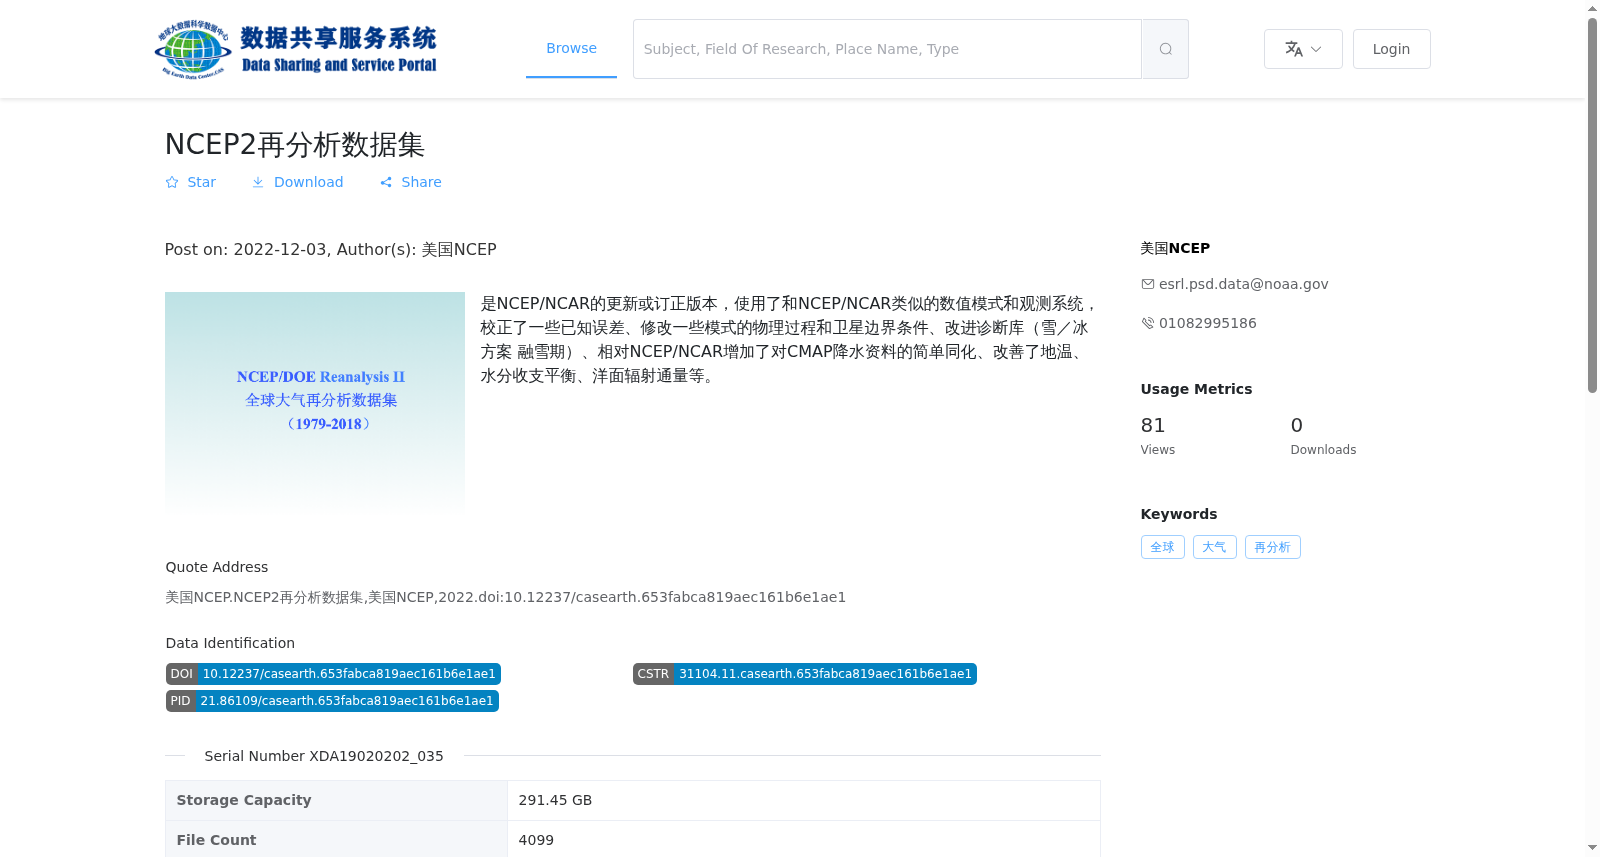Select the 全球 keyword tag
This screenshot has height=857, width=1600.
tap(1162, 547)
